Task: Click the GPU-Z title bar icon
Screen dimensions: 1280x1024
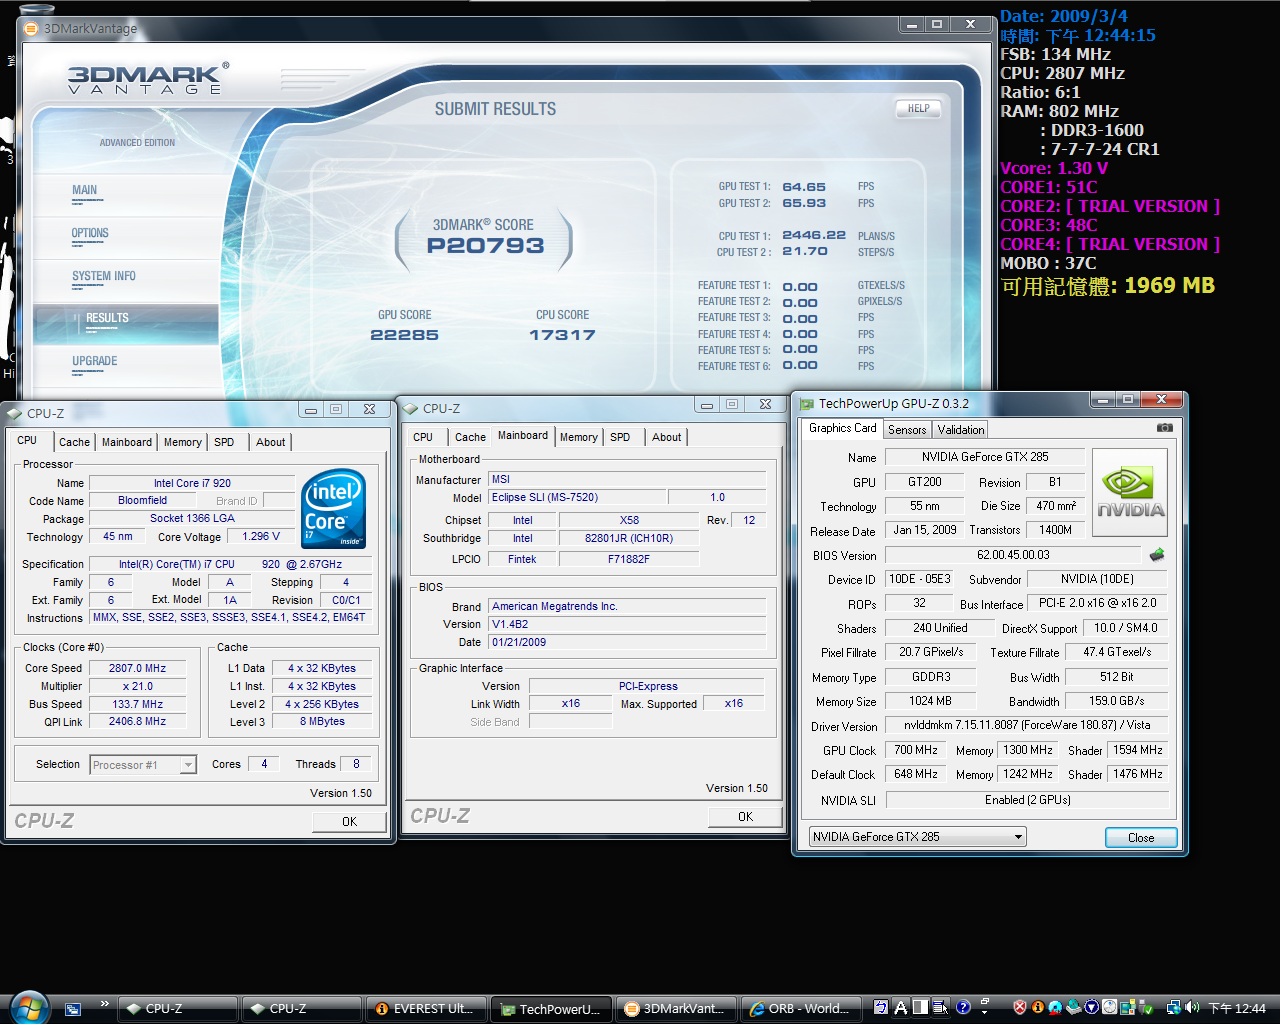Action: tap(807, 404)
